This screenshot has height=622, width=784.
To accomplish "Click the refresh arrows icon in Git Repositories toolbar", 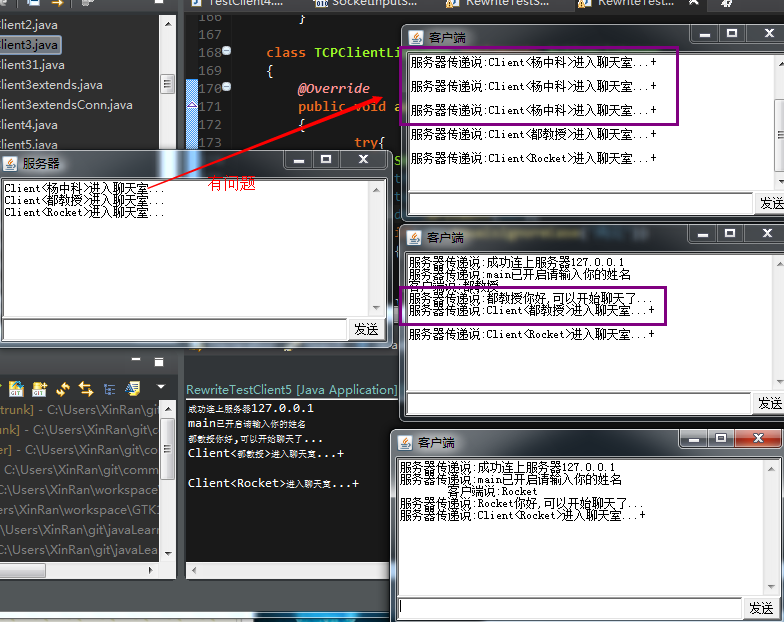I will [x=63, y=388].
